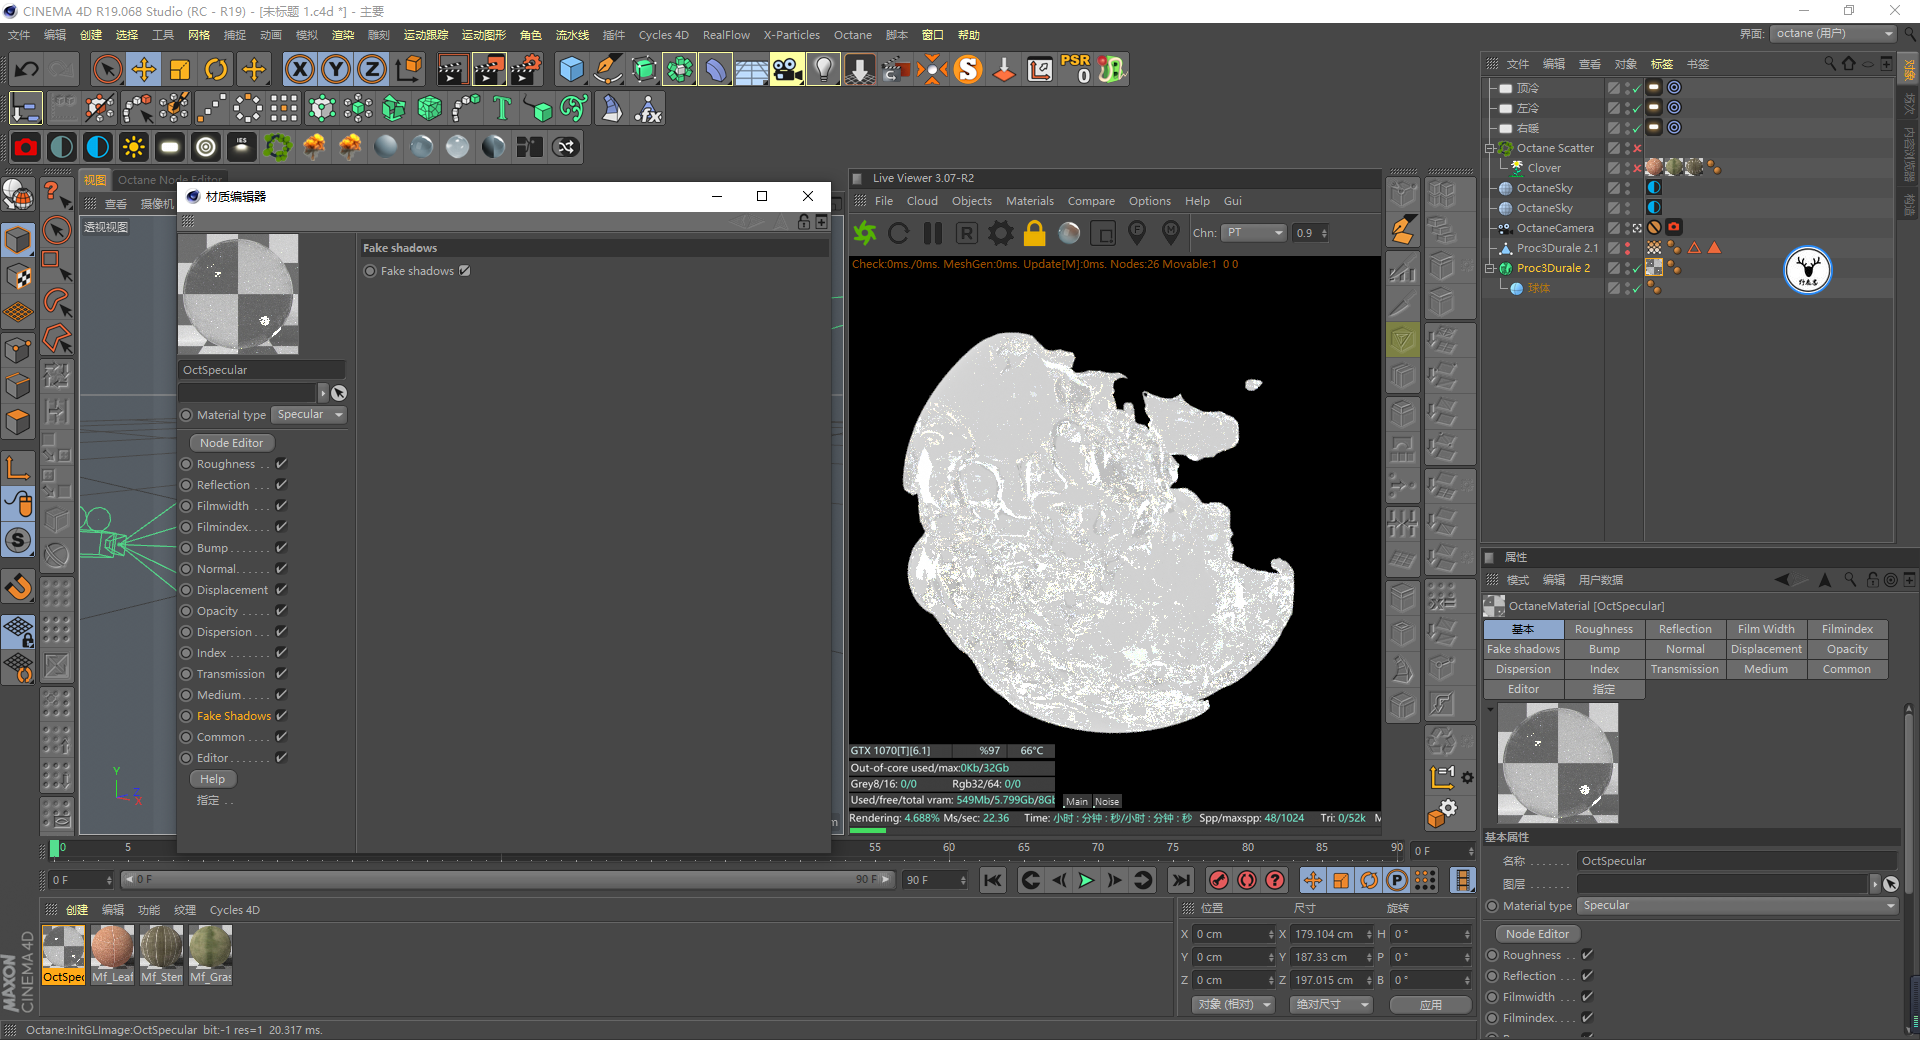Click the PSR reset icon
The image size is (1920, 1040).
point(1076,69)
